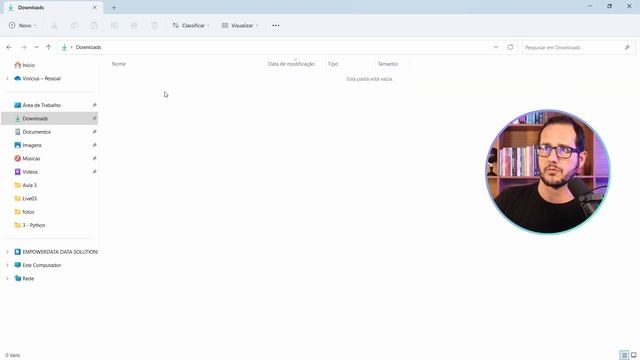Open the Aula 3 folder
Screen dimensions: 640x360
click(x=25, y=185)
